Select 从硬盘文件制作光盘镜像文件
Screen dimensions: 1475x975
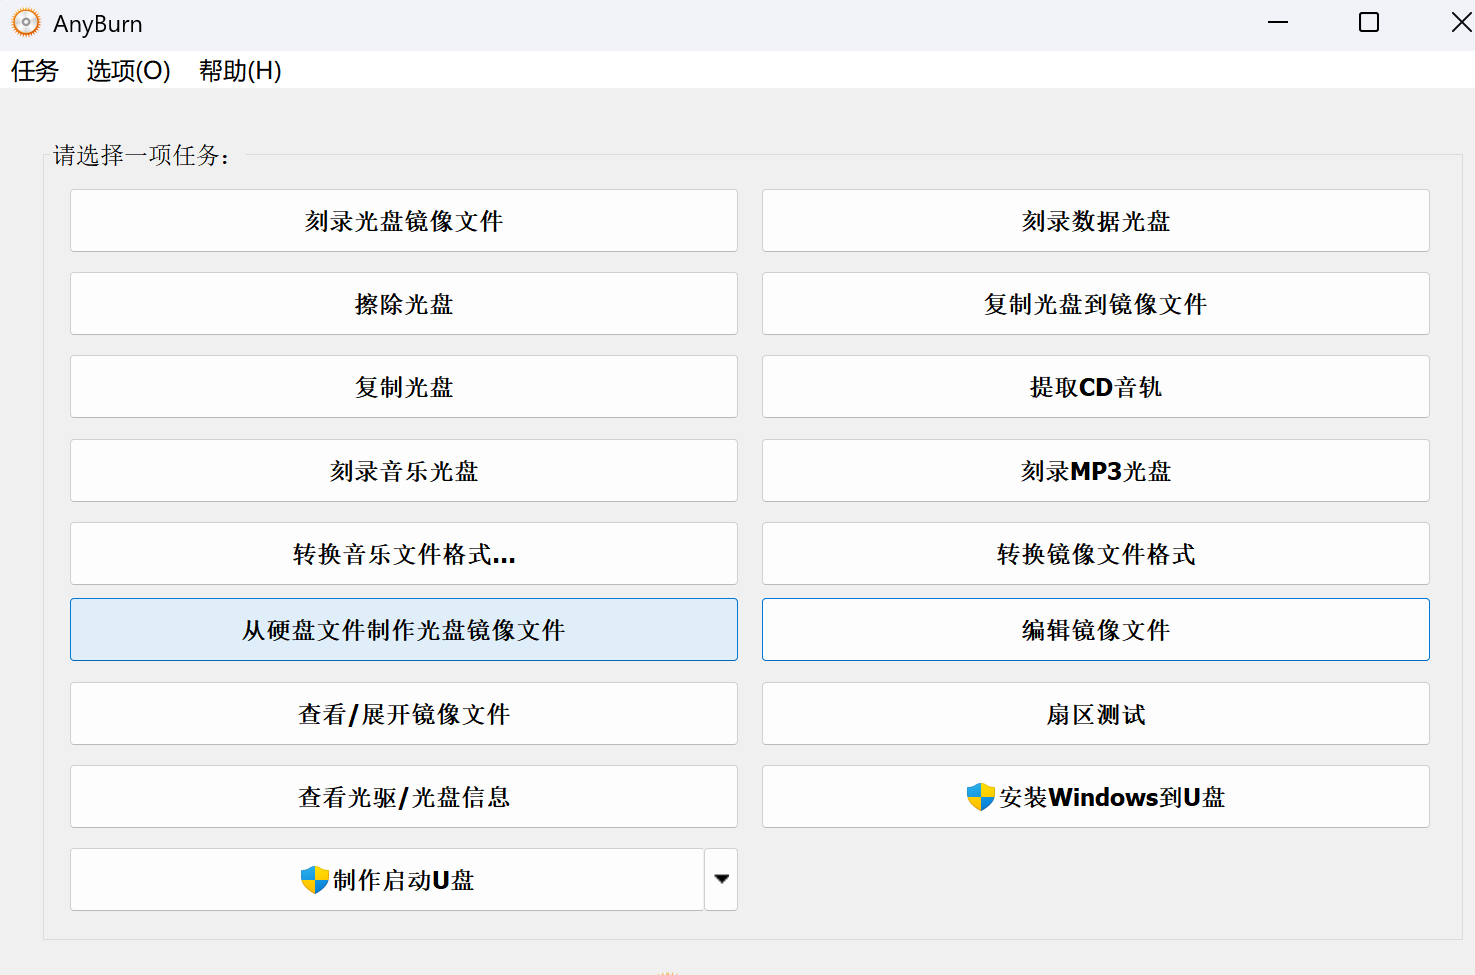click(x=404, y=630)
